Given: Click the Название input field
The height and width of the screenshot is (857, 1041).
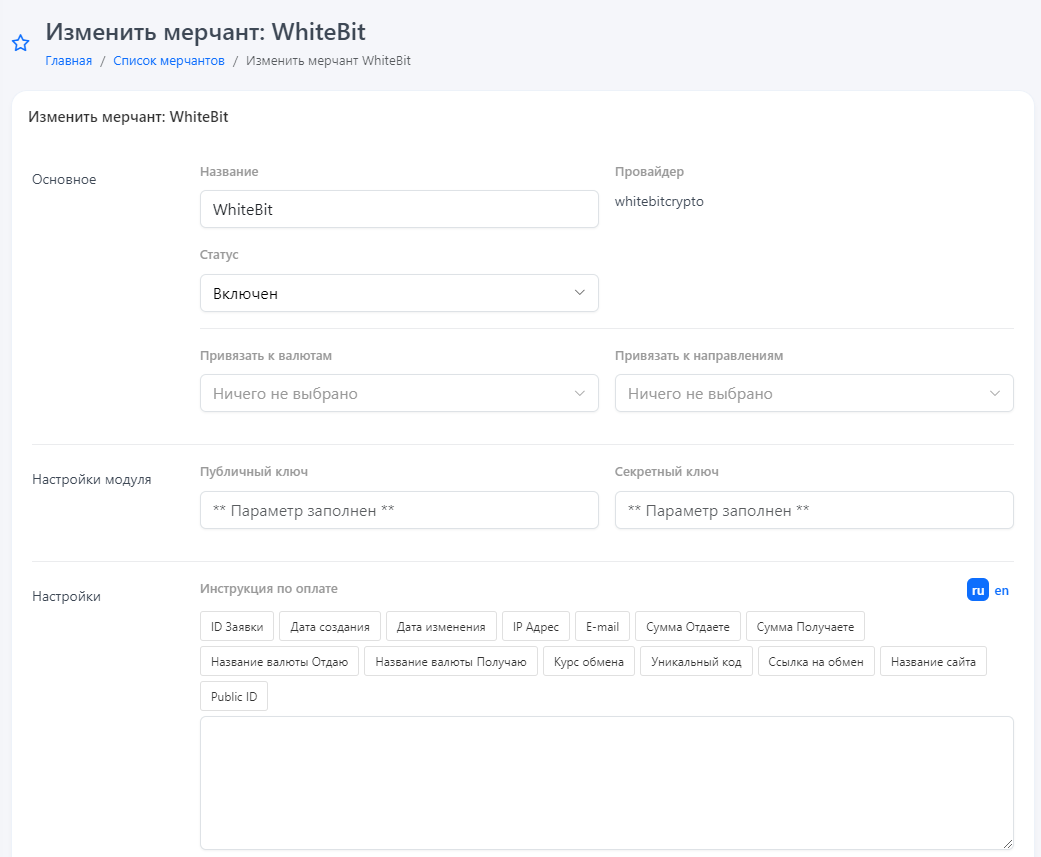Looking at the screenshot, I should point(399,209).
